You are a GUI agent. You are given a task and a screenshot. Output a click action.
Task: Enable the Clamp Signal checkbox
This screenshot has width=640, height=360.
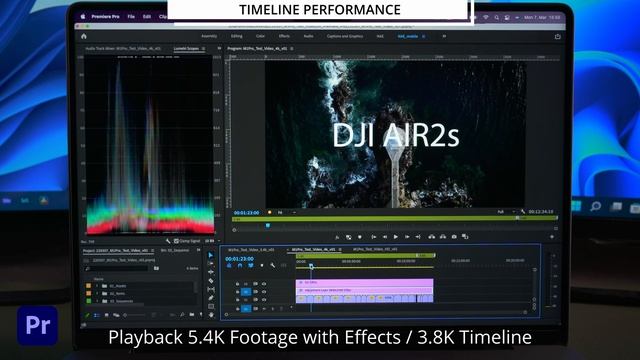click(x=176, y=241)
